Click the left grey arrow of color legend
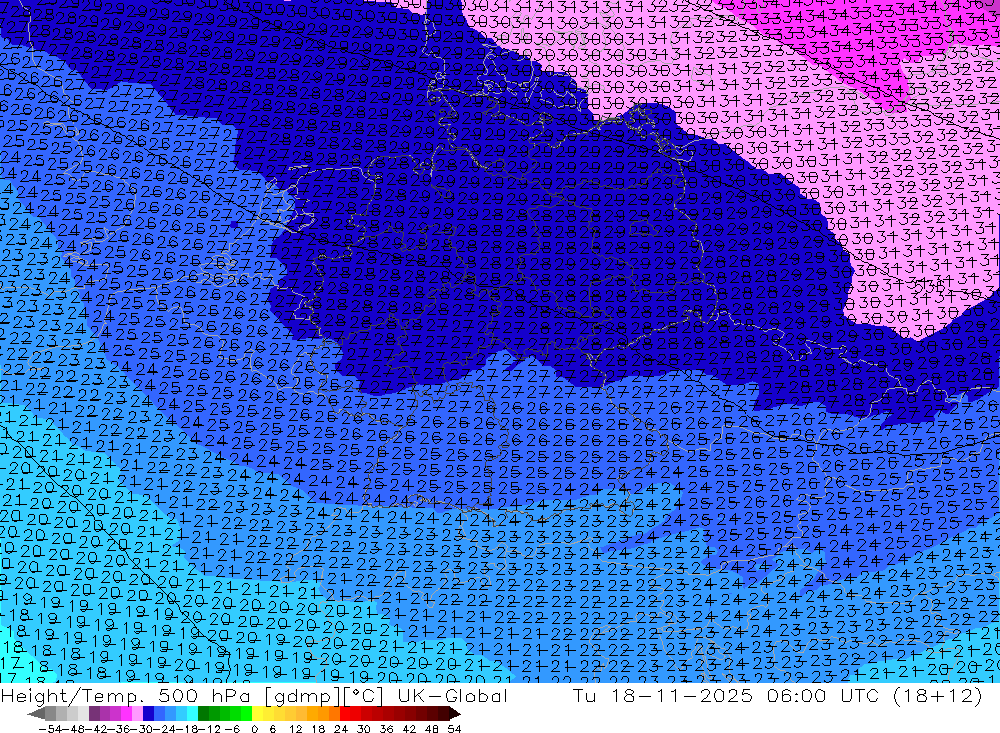This screenshot has width=1000, height=733. (36, 713)
